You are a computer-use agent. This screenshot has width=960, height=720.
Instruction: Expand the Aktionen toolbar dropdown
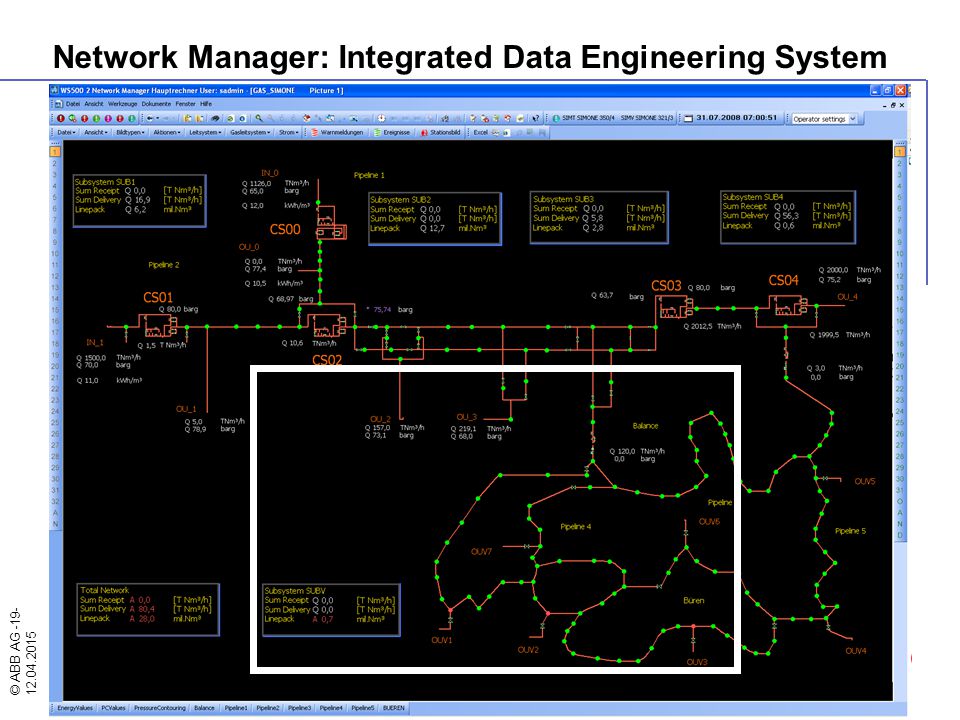[167, 132]
